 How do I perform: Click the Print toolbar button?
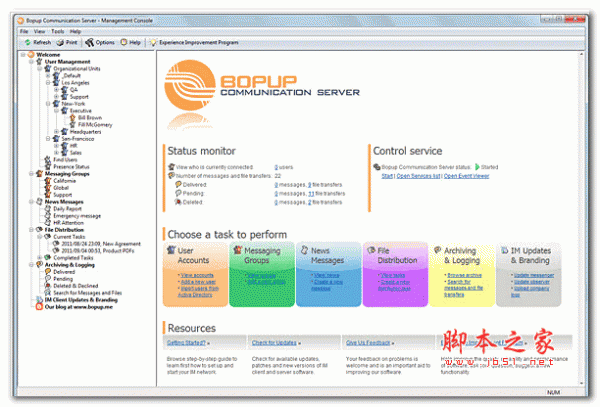point(67,42)
